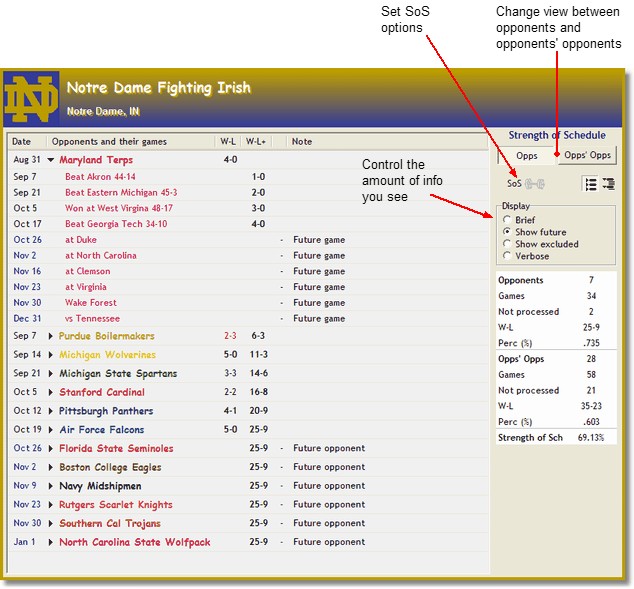This screenshot has height=589, width=634.
Task: Switch to the Opps' Opps tab
Action: pos(587,155)
